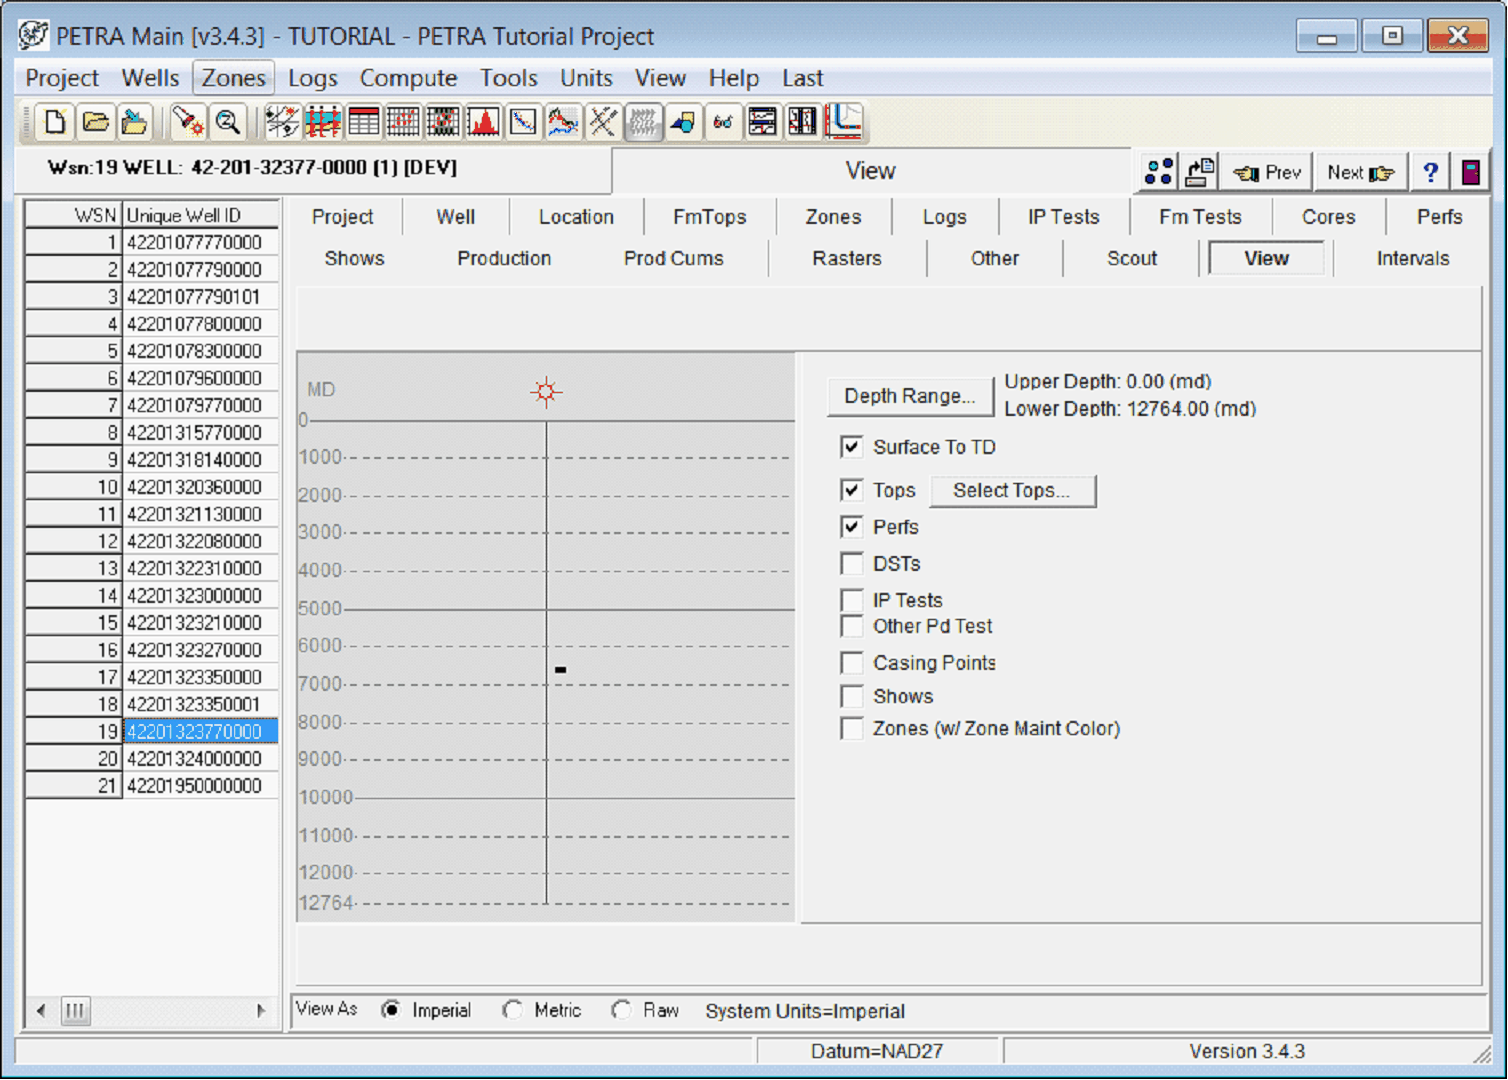The image size is (1508, 1080).
Task: Click the new project document icon
Action: coord(55,122)
